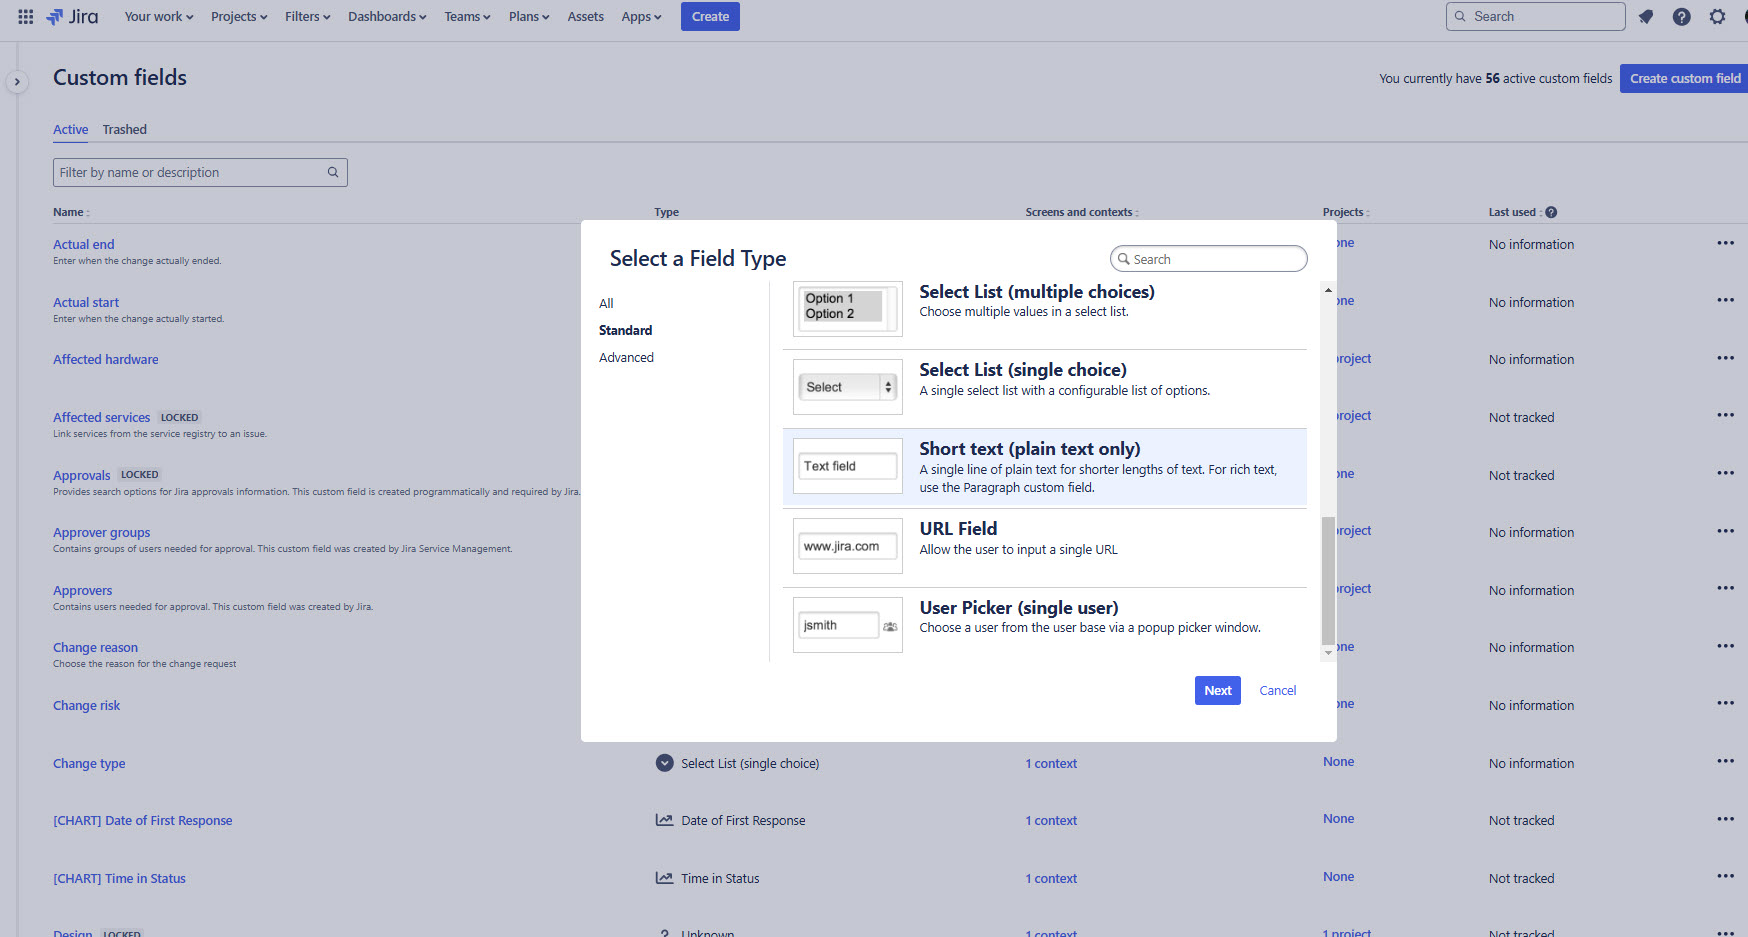
Task: Click the Create button in top bar
Action: [x=710, y=16]
